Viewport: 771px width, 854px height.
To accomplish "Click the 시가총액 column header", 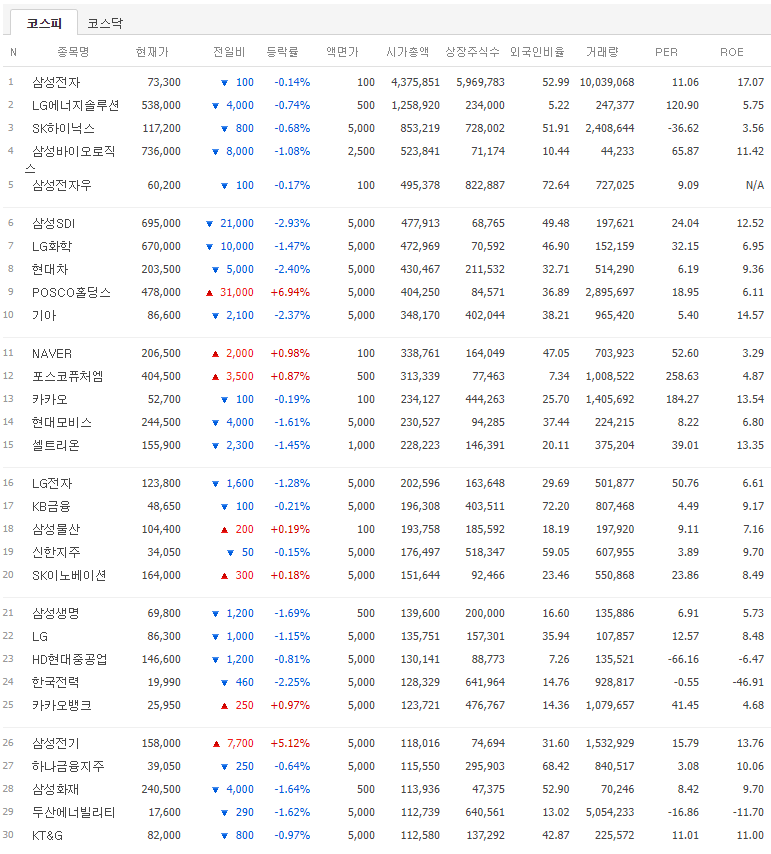I will pyautogui.click(x=407, y=52).
